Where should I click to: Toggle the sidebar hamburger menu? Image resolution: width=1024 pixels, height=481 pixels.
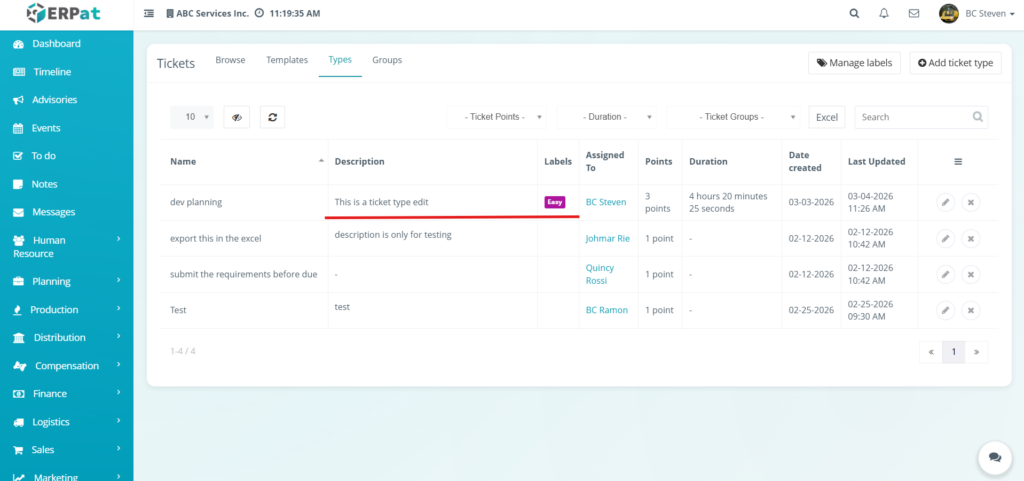(149, 14)
